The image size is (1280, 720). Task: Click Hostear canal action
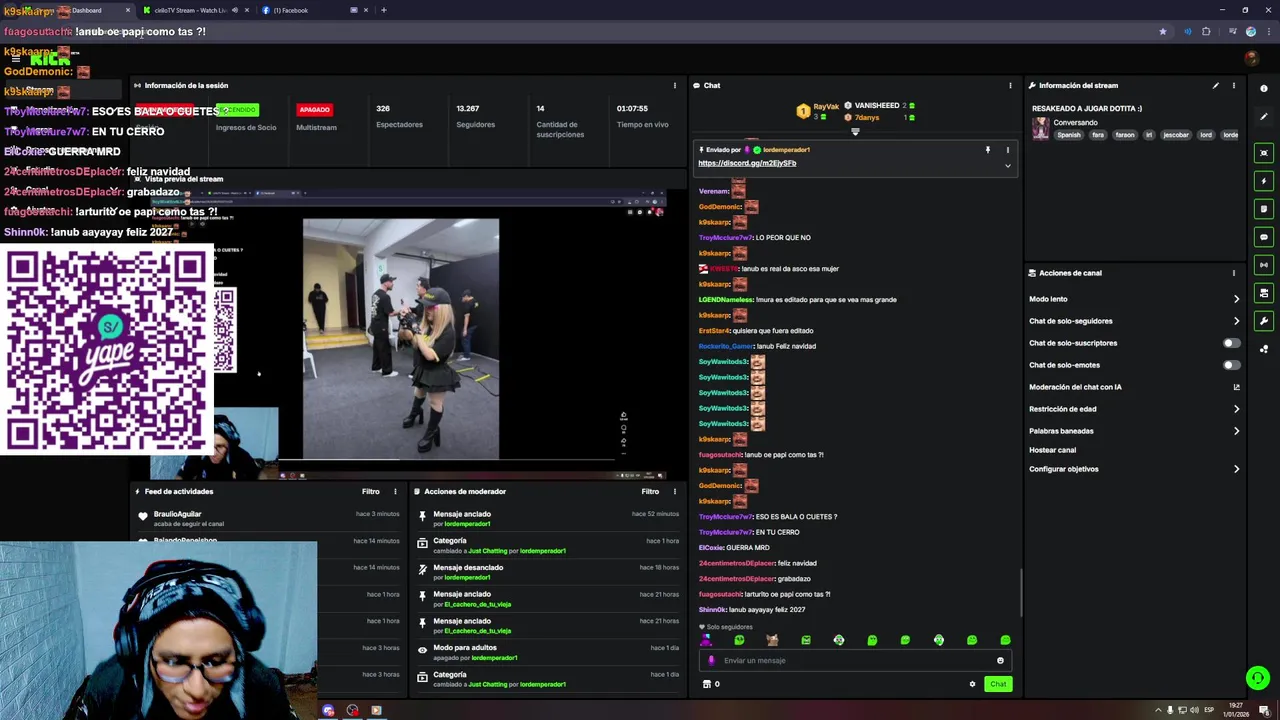coord(1052,450)
